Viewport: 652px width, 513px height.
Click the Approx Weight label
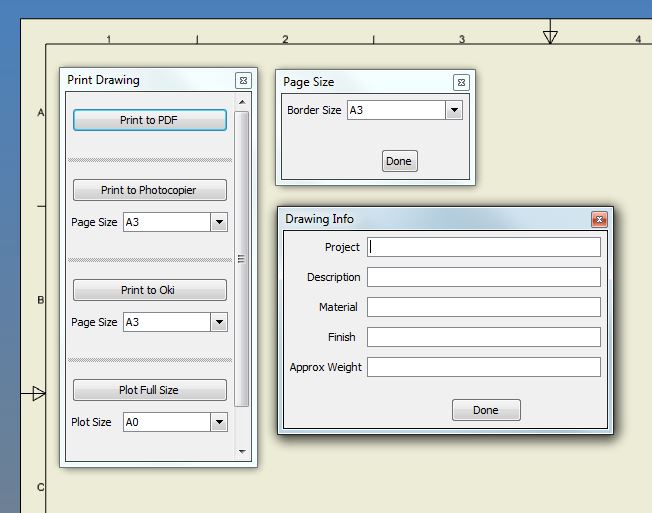pyautogui.click(x=326, y=367)
